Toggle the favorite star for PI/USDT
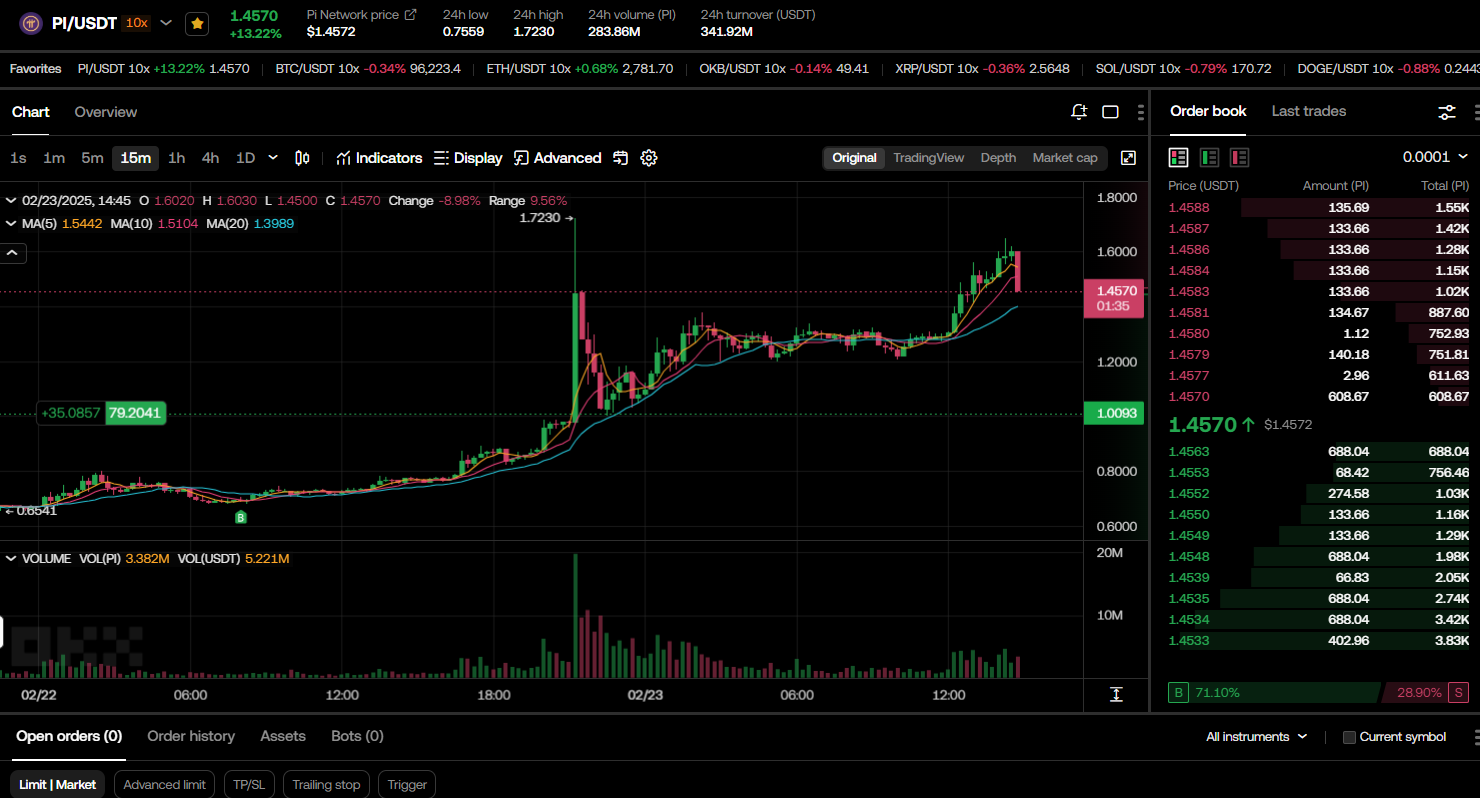The width and height of the screenshot is (1480, 798). click(197, 23)
